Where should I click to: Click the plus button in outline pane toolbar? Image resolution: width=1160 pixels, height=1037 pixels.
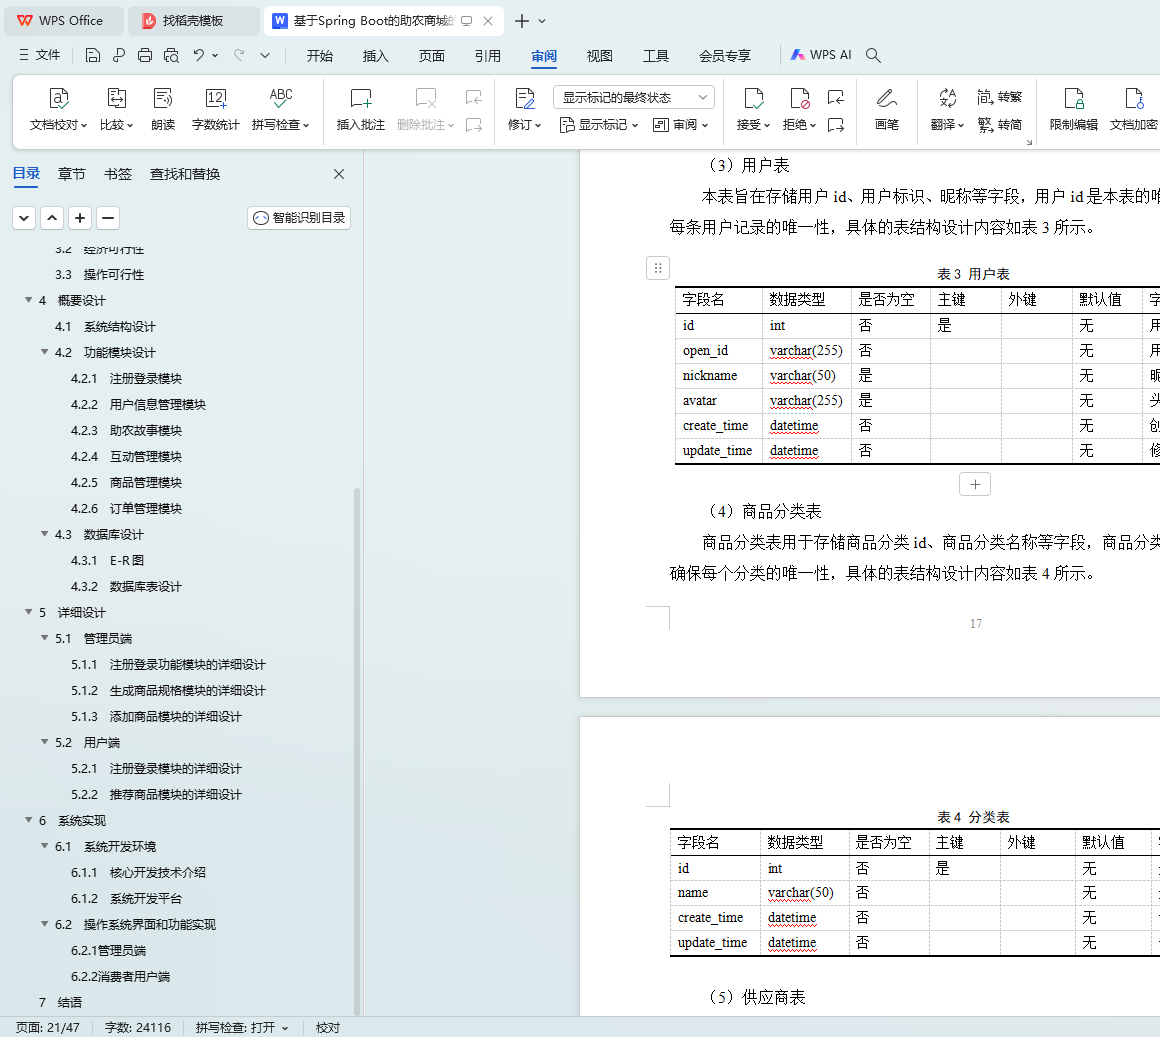(x=80, y=218)
